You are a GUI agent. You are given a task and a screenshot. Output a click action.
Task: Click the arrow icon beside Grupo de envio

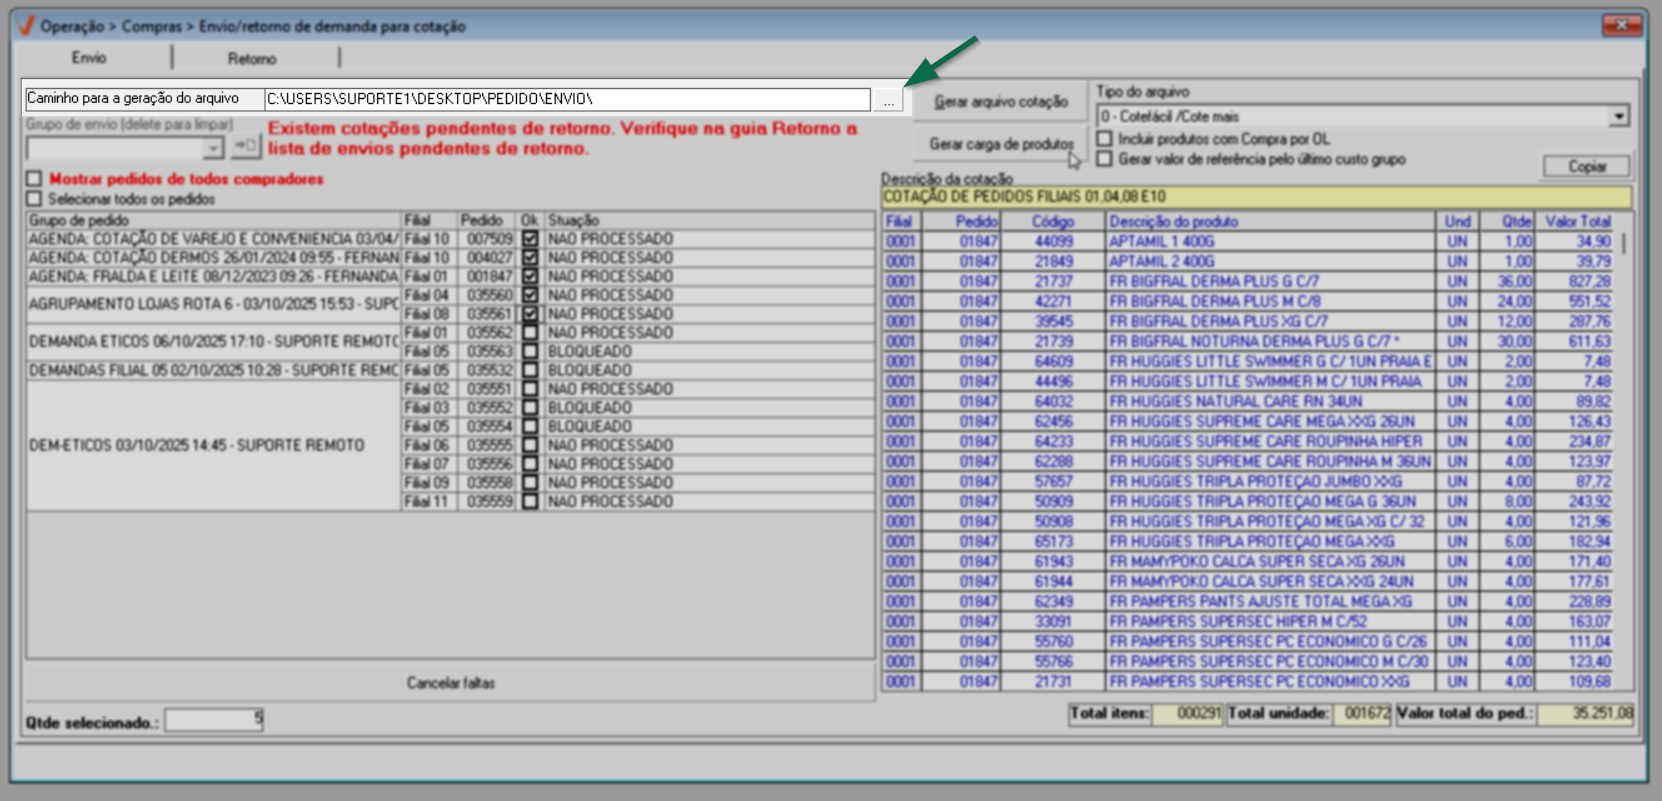(245, 147)
